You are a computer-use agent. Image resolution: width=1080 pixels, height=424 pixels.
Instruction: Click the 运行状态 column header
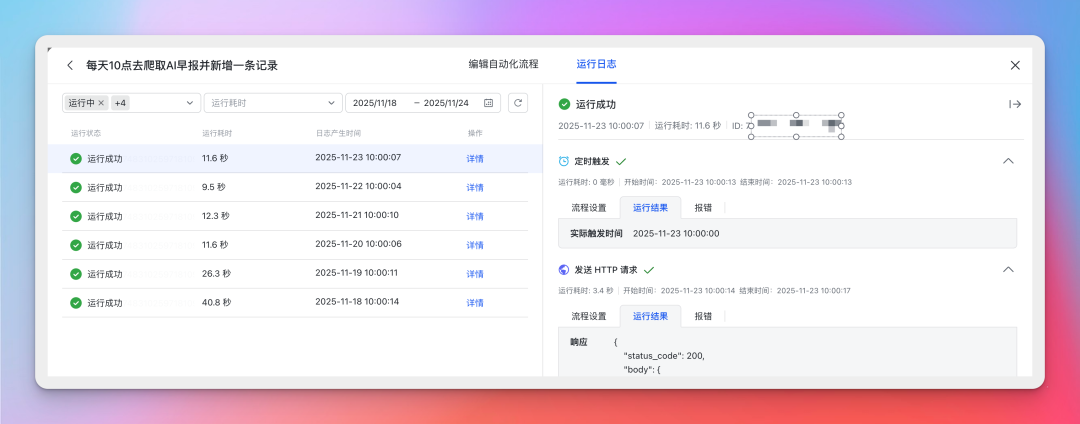point(86,133)
